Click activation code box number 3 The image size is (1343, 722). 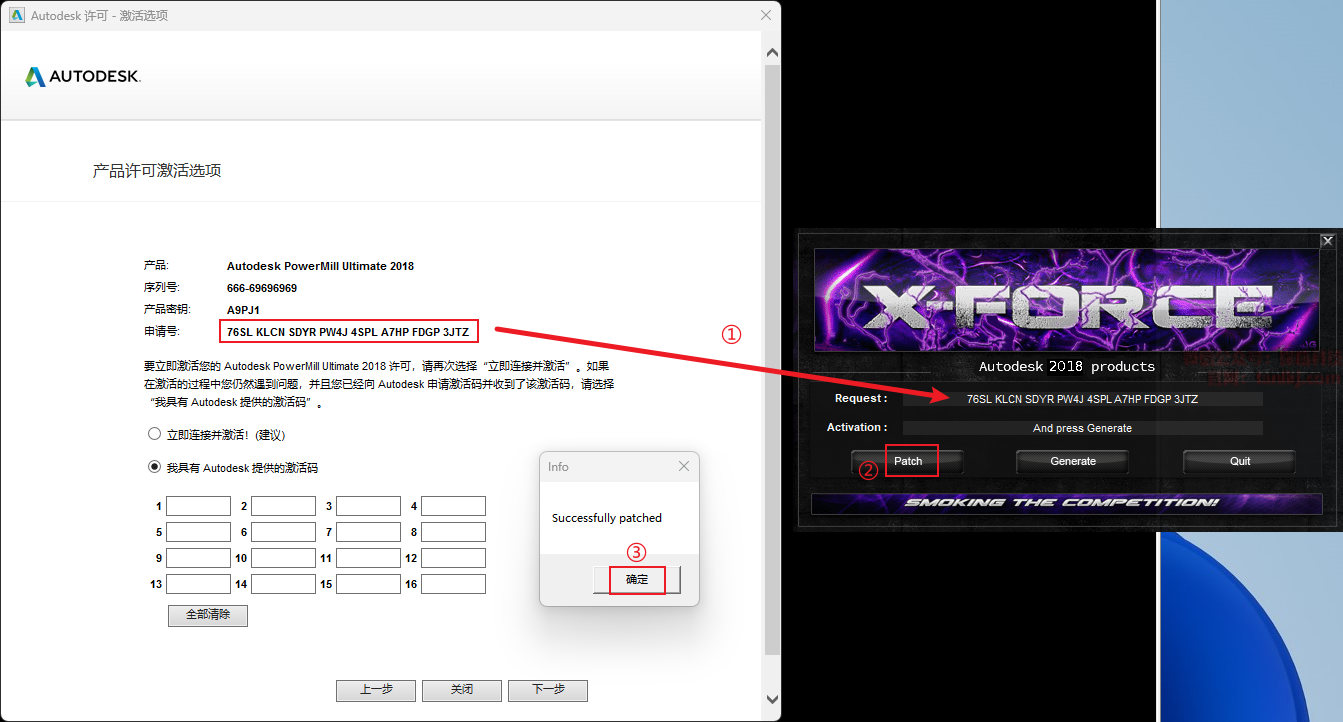point(368,506)
